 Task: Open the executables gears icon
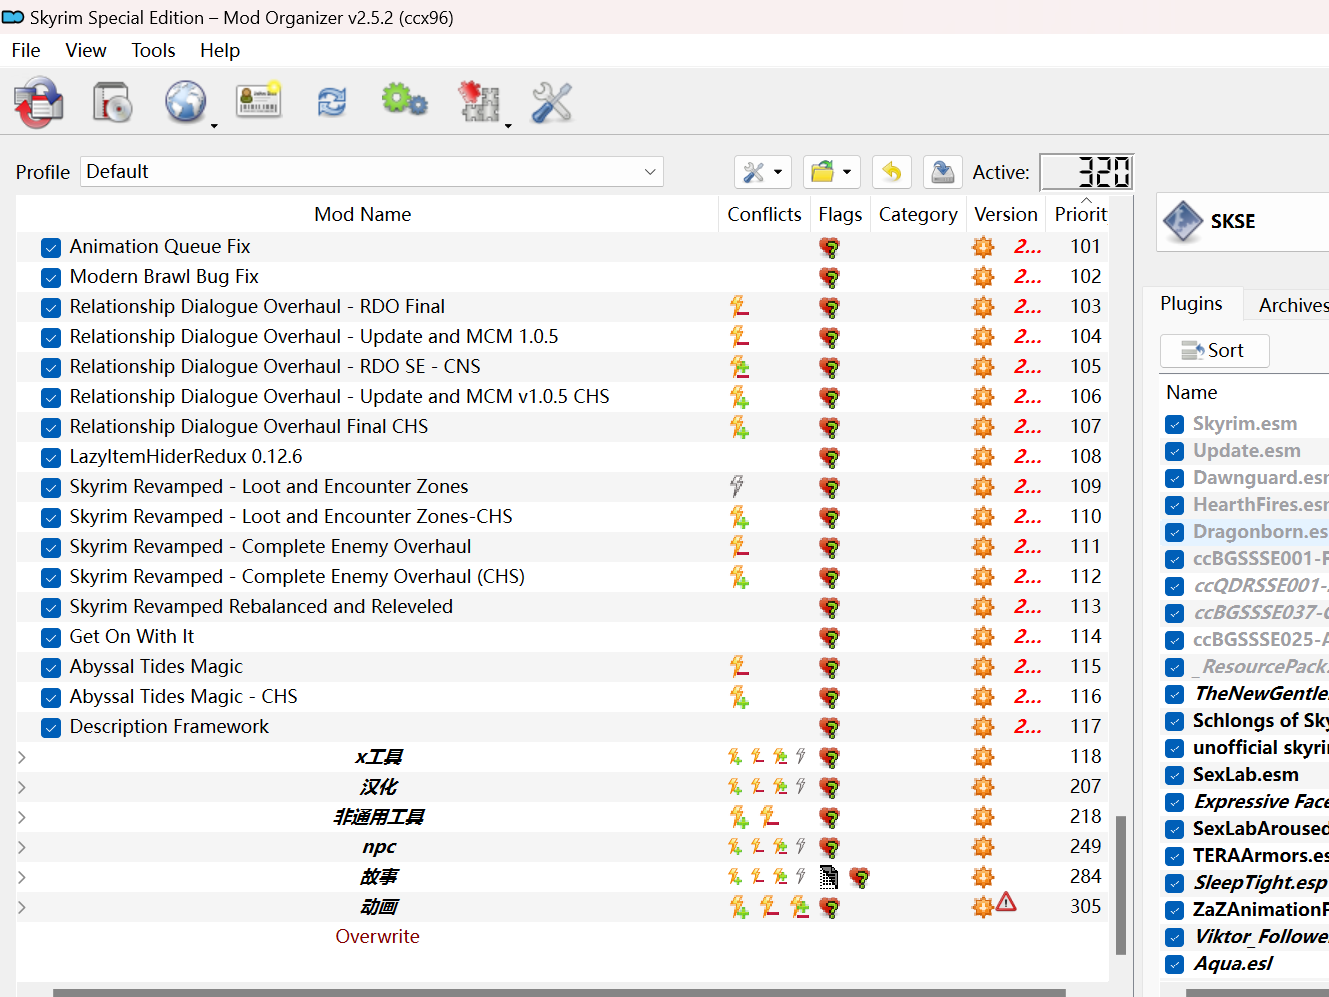(404, 101)
